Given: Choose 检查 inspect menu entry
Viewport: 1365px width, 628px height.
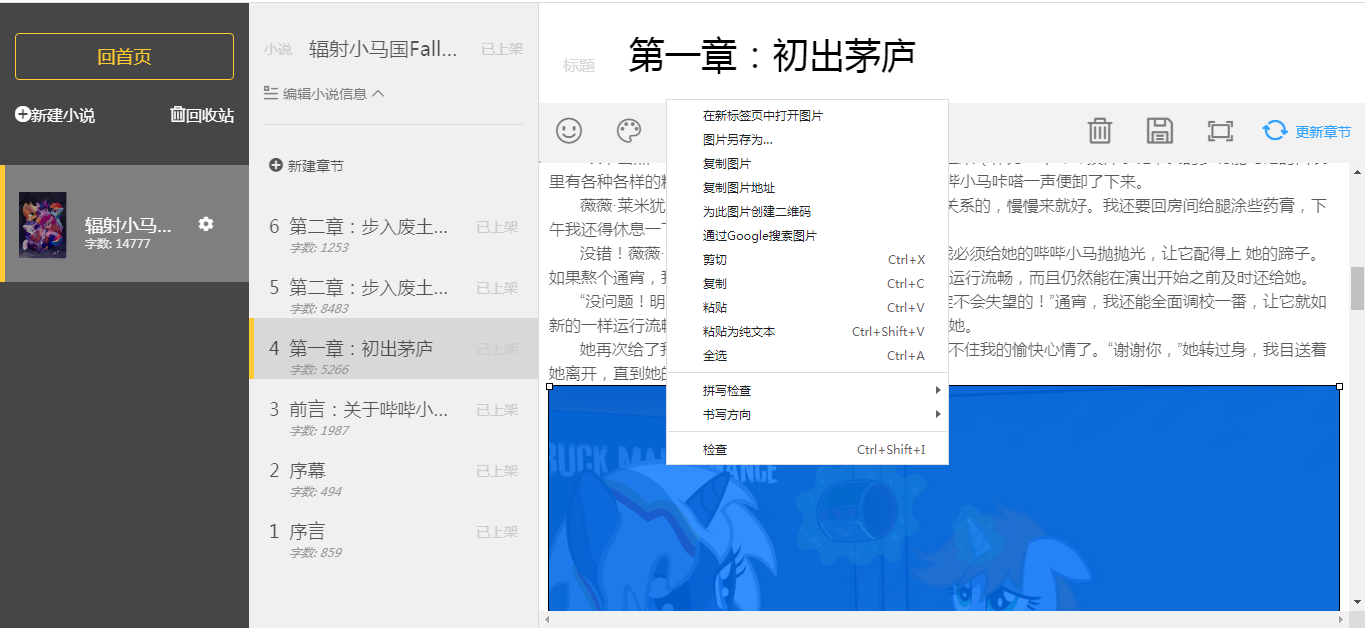Looking at the screenshot, I should point(807,450).
